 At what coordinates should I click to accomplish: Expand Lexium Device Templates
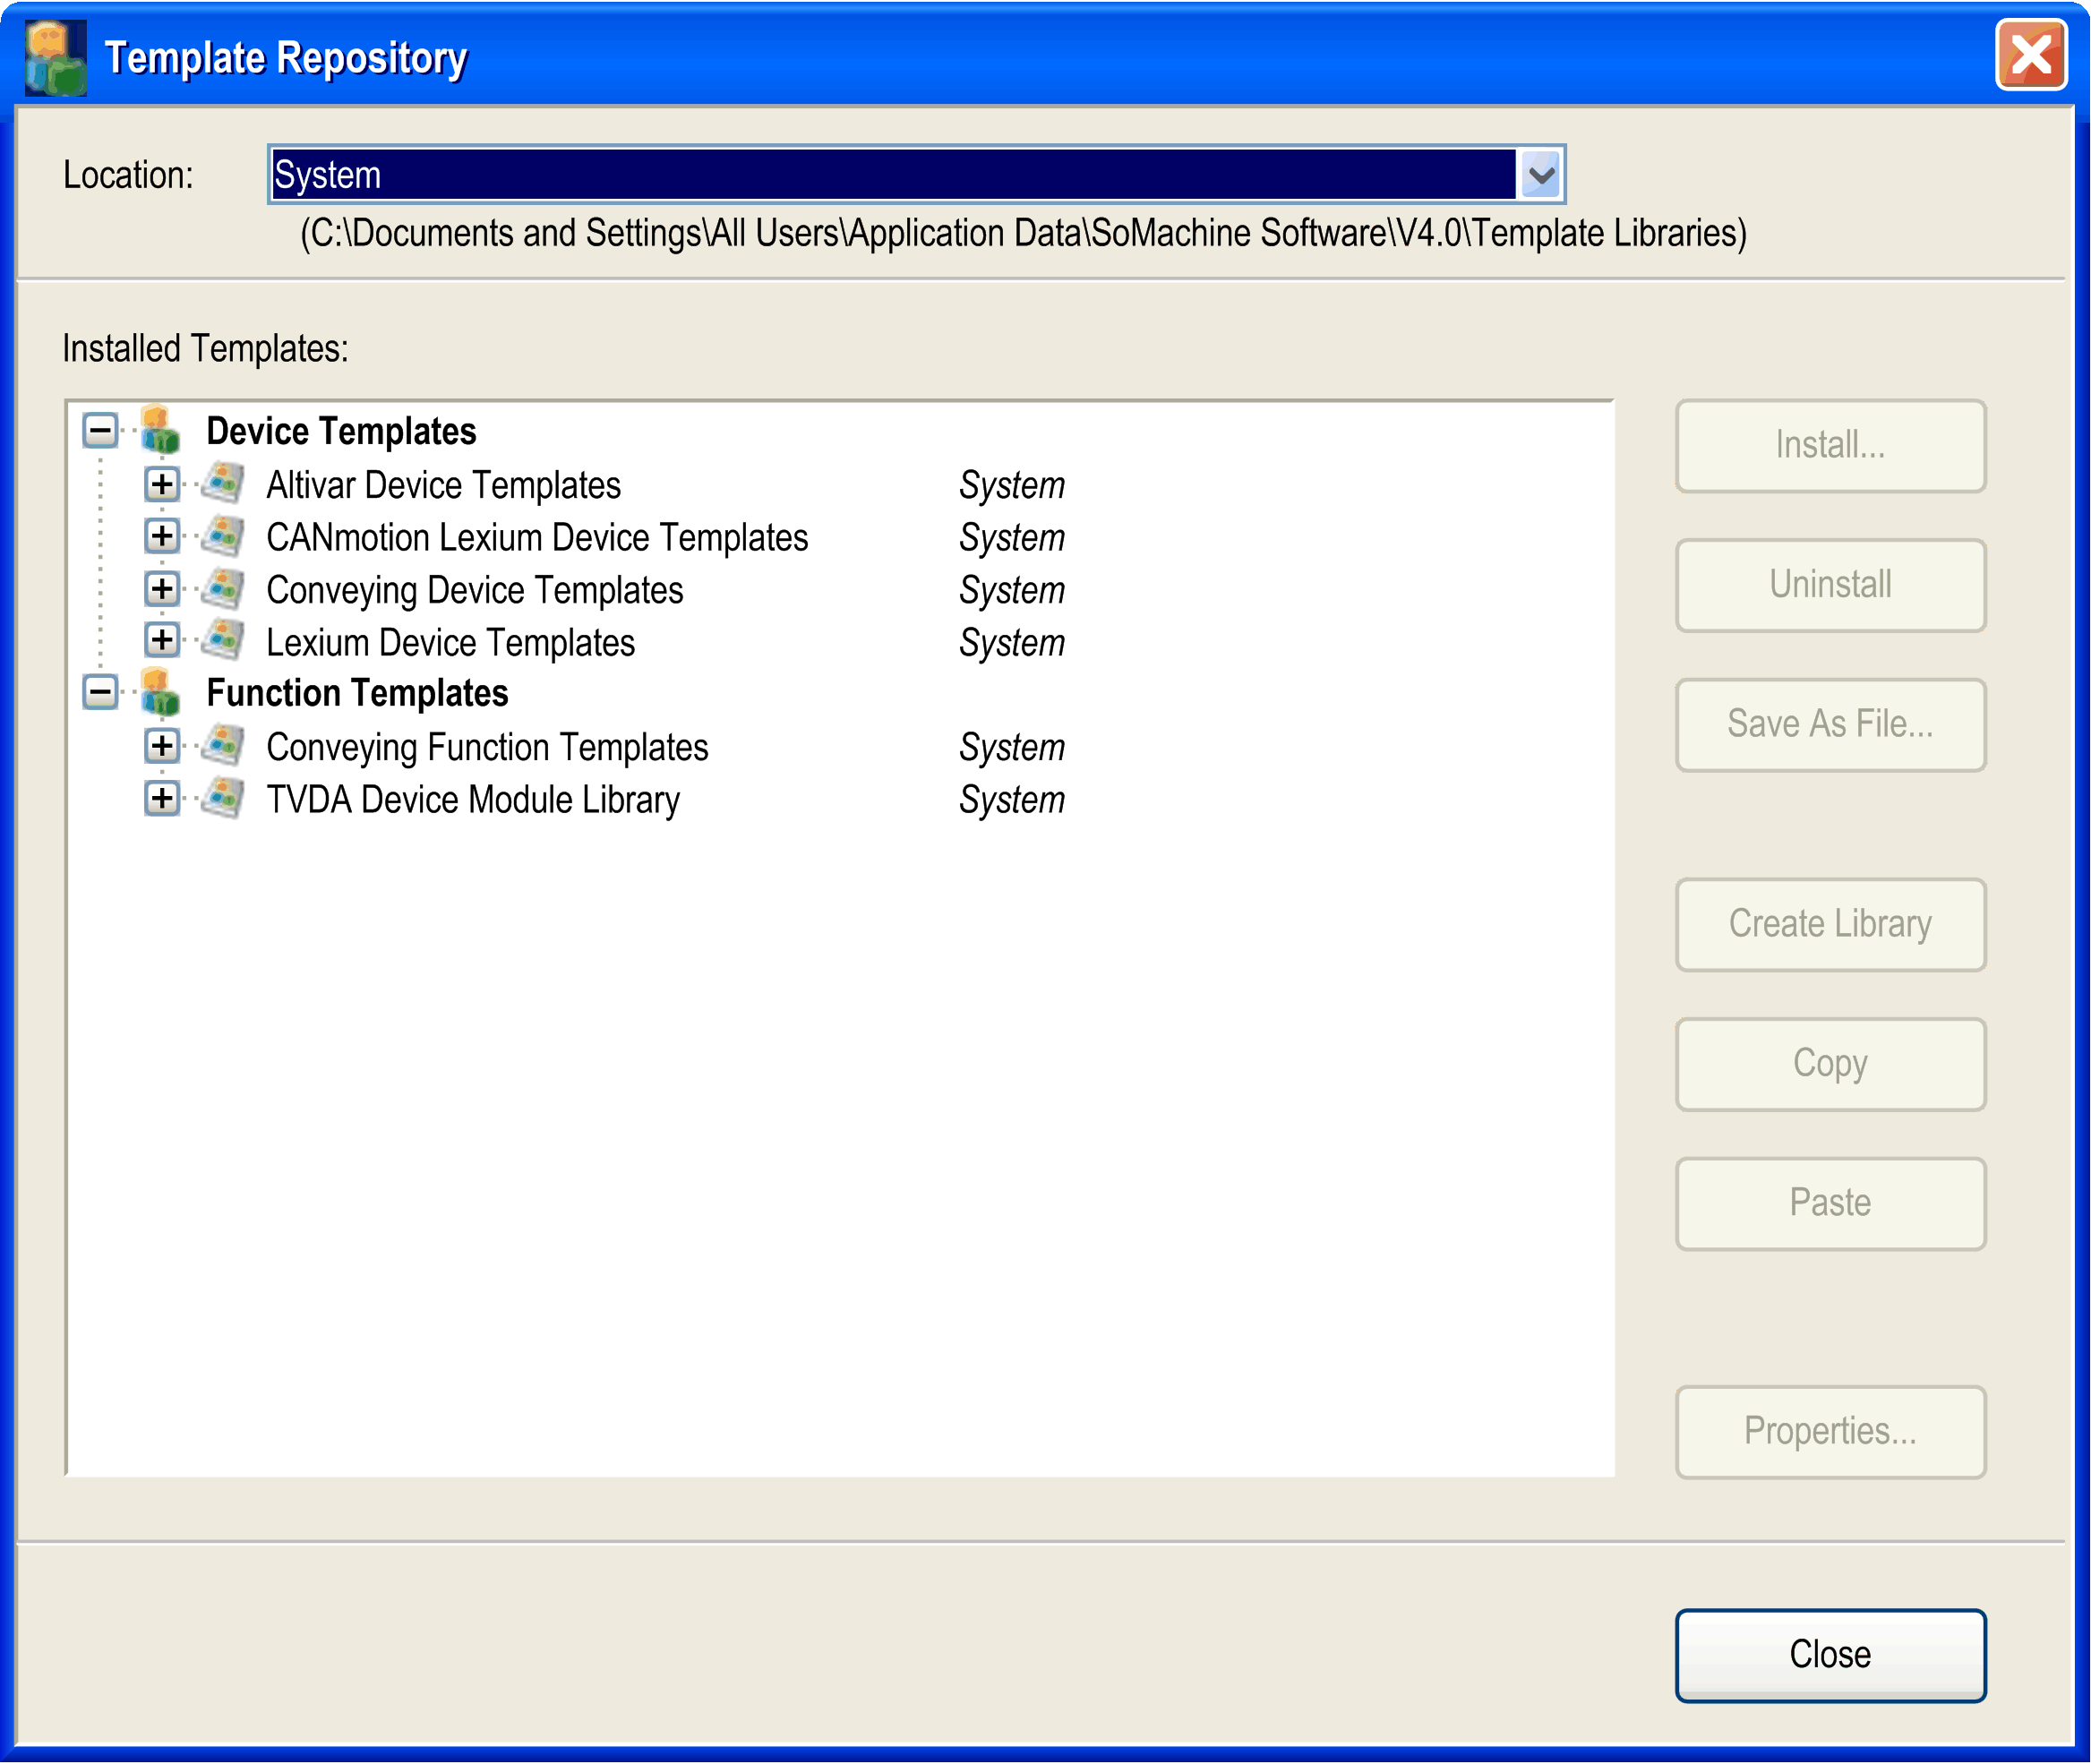click(x=162, y=640)
